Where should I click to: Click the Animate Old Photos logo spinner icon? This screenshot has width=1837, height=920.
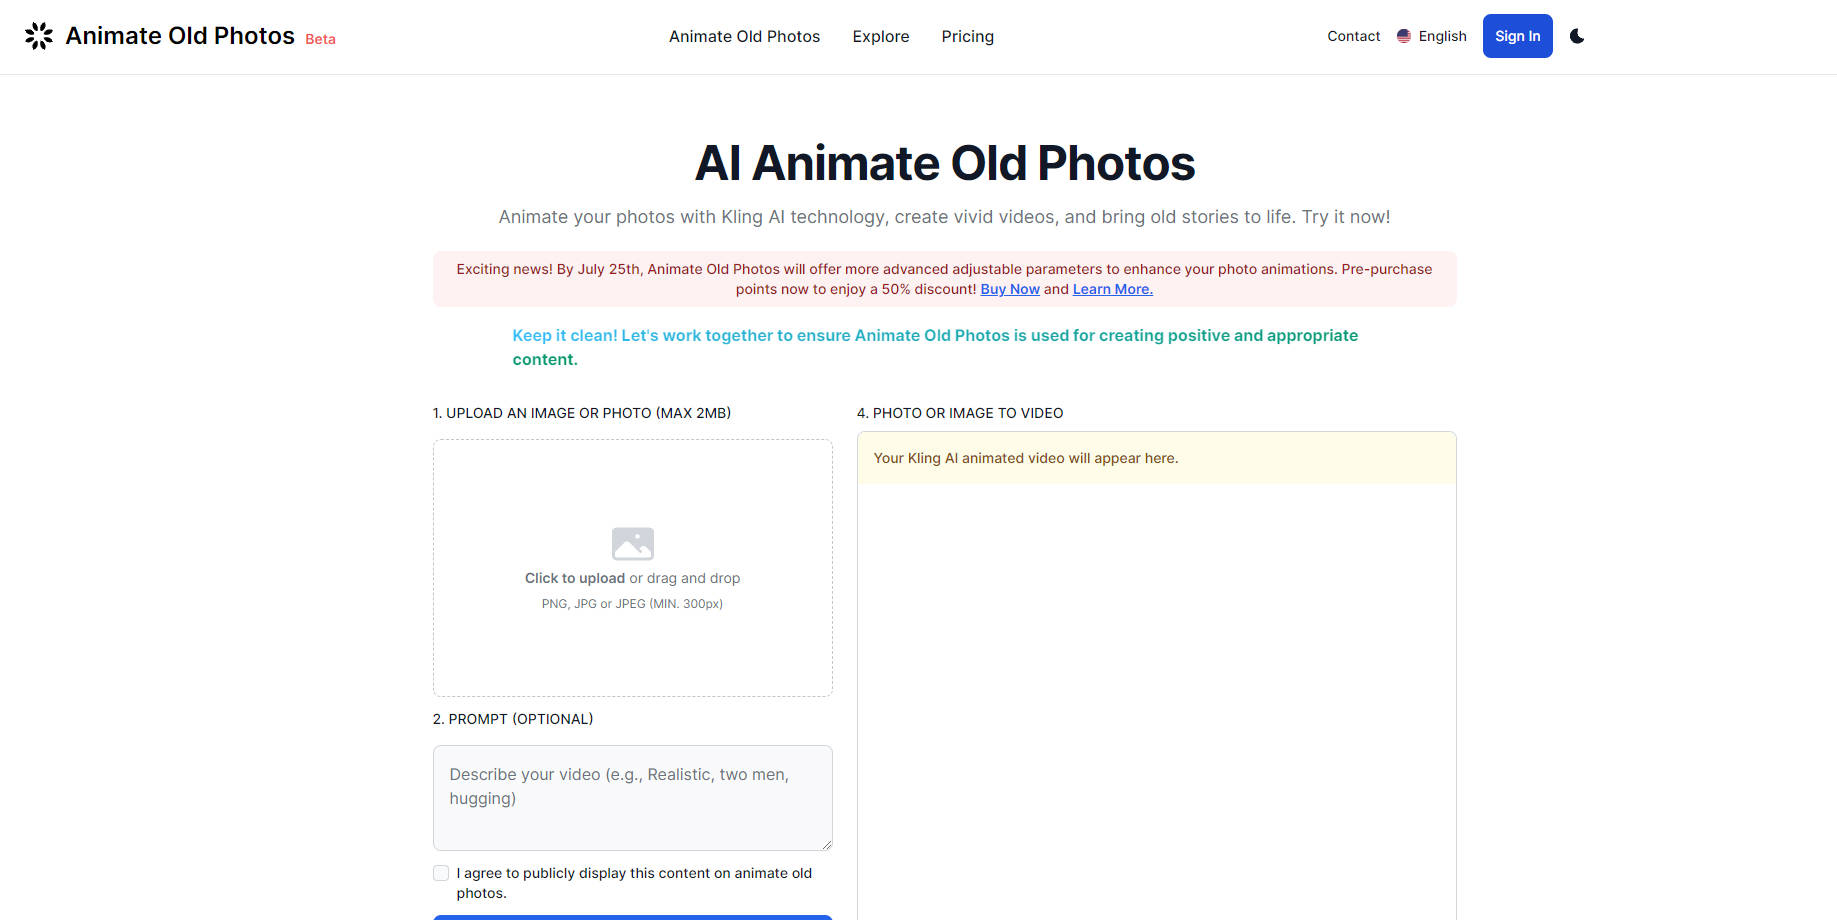(x=38, y=35)
